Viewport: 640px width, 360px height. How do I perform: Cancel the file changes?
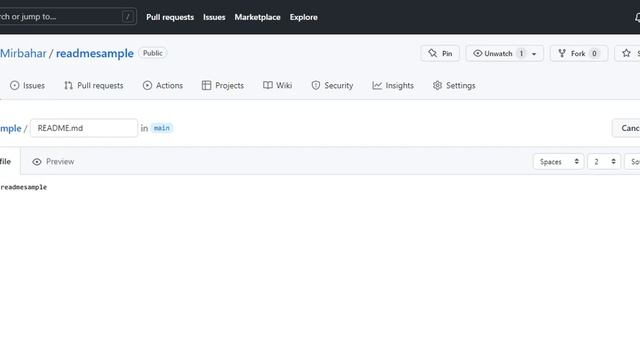click(626, 128)
